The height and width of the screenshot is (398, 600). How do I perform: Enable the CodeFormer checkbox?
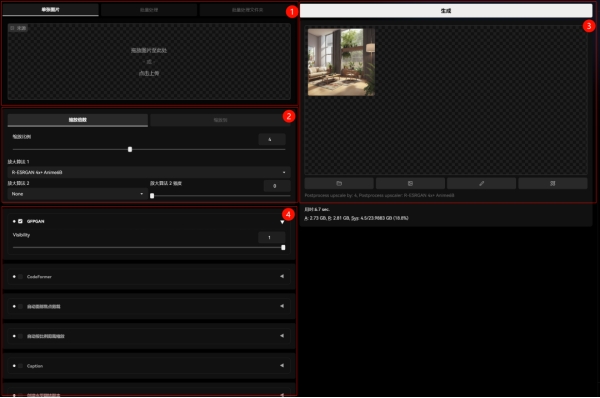click(x=20, y=277)
